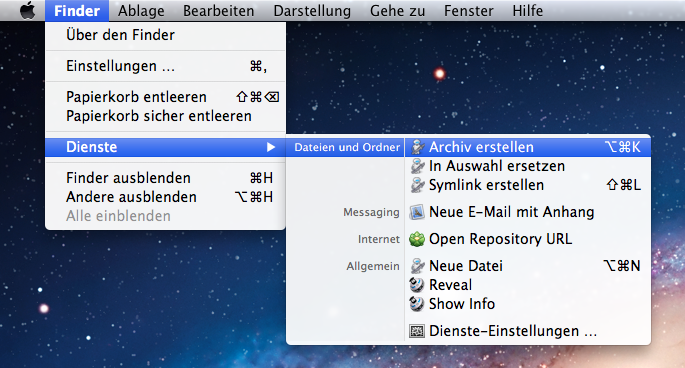Open Dienste-Einstellungen …
Viewport: 685px width, 368px height.
coord(528,331)
